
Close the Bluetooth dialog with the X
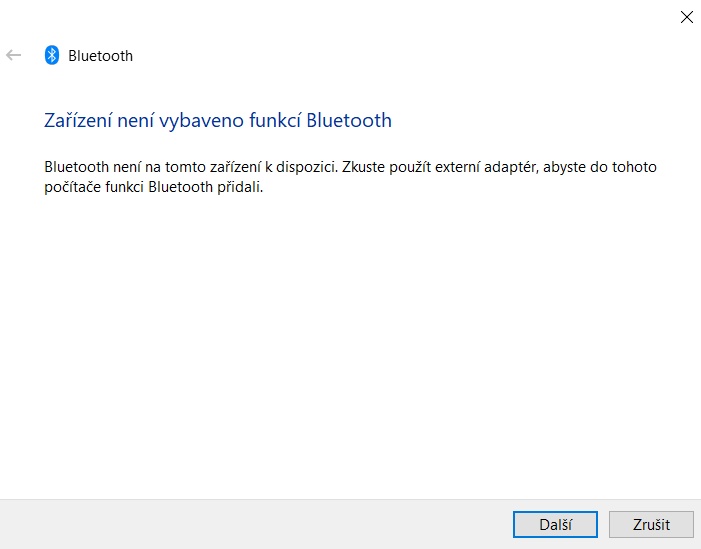(686, 16)
